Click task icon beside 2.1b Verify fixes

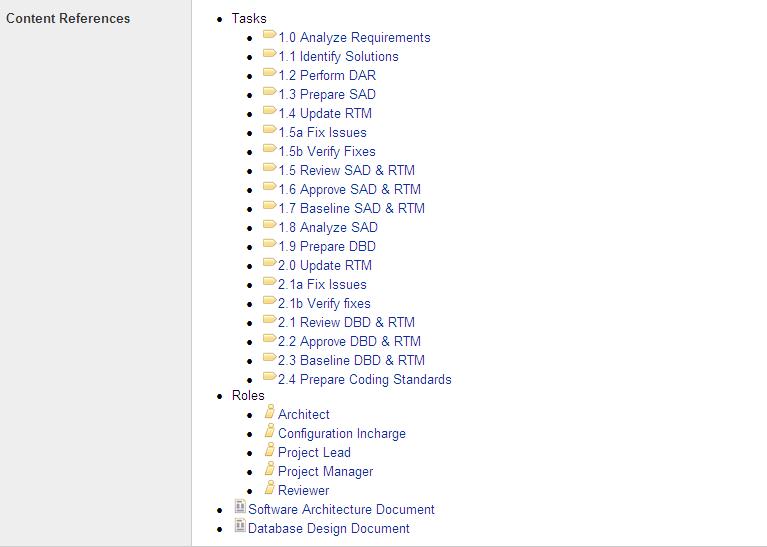point(270,300)
